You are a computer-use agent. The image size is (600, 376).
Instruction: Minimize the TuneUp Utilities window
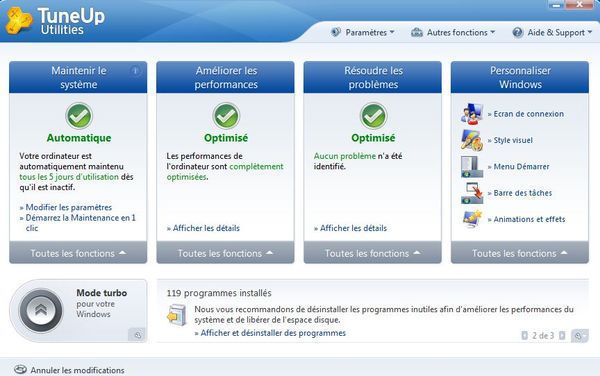click(557, 5)
